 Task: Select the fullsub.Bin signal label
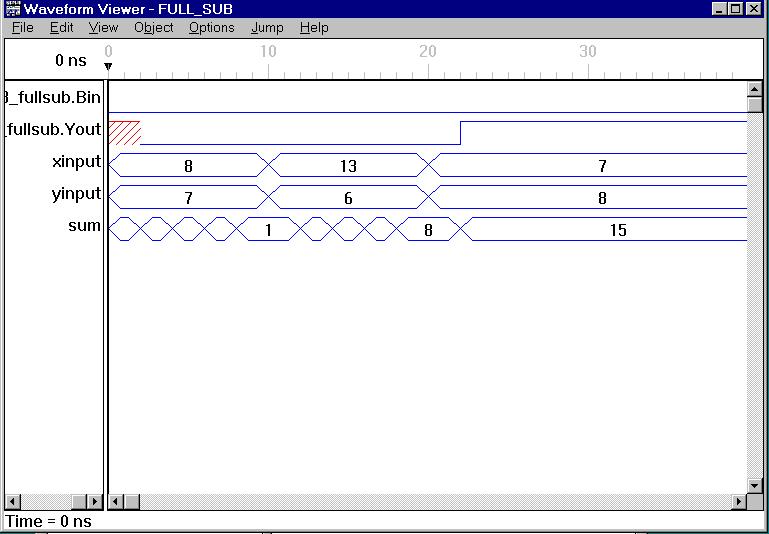(54, 98)
